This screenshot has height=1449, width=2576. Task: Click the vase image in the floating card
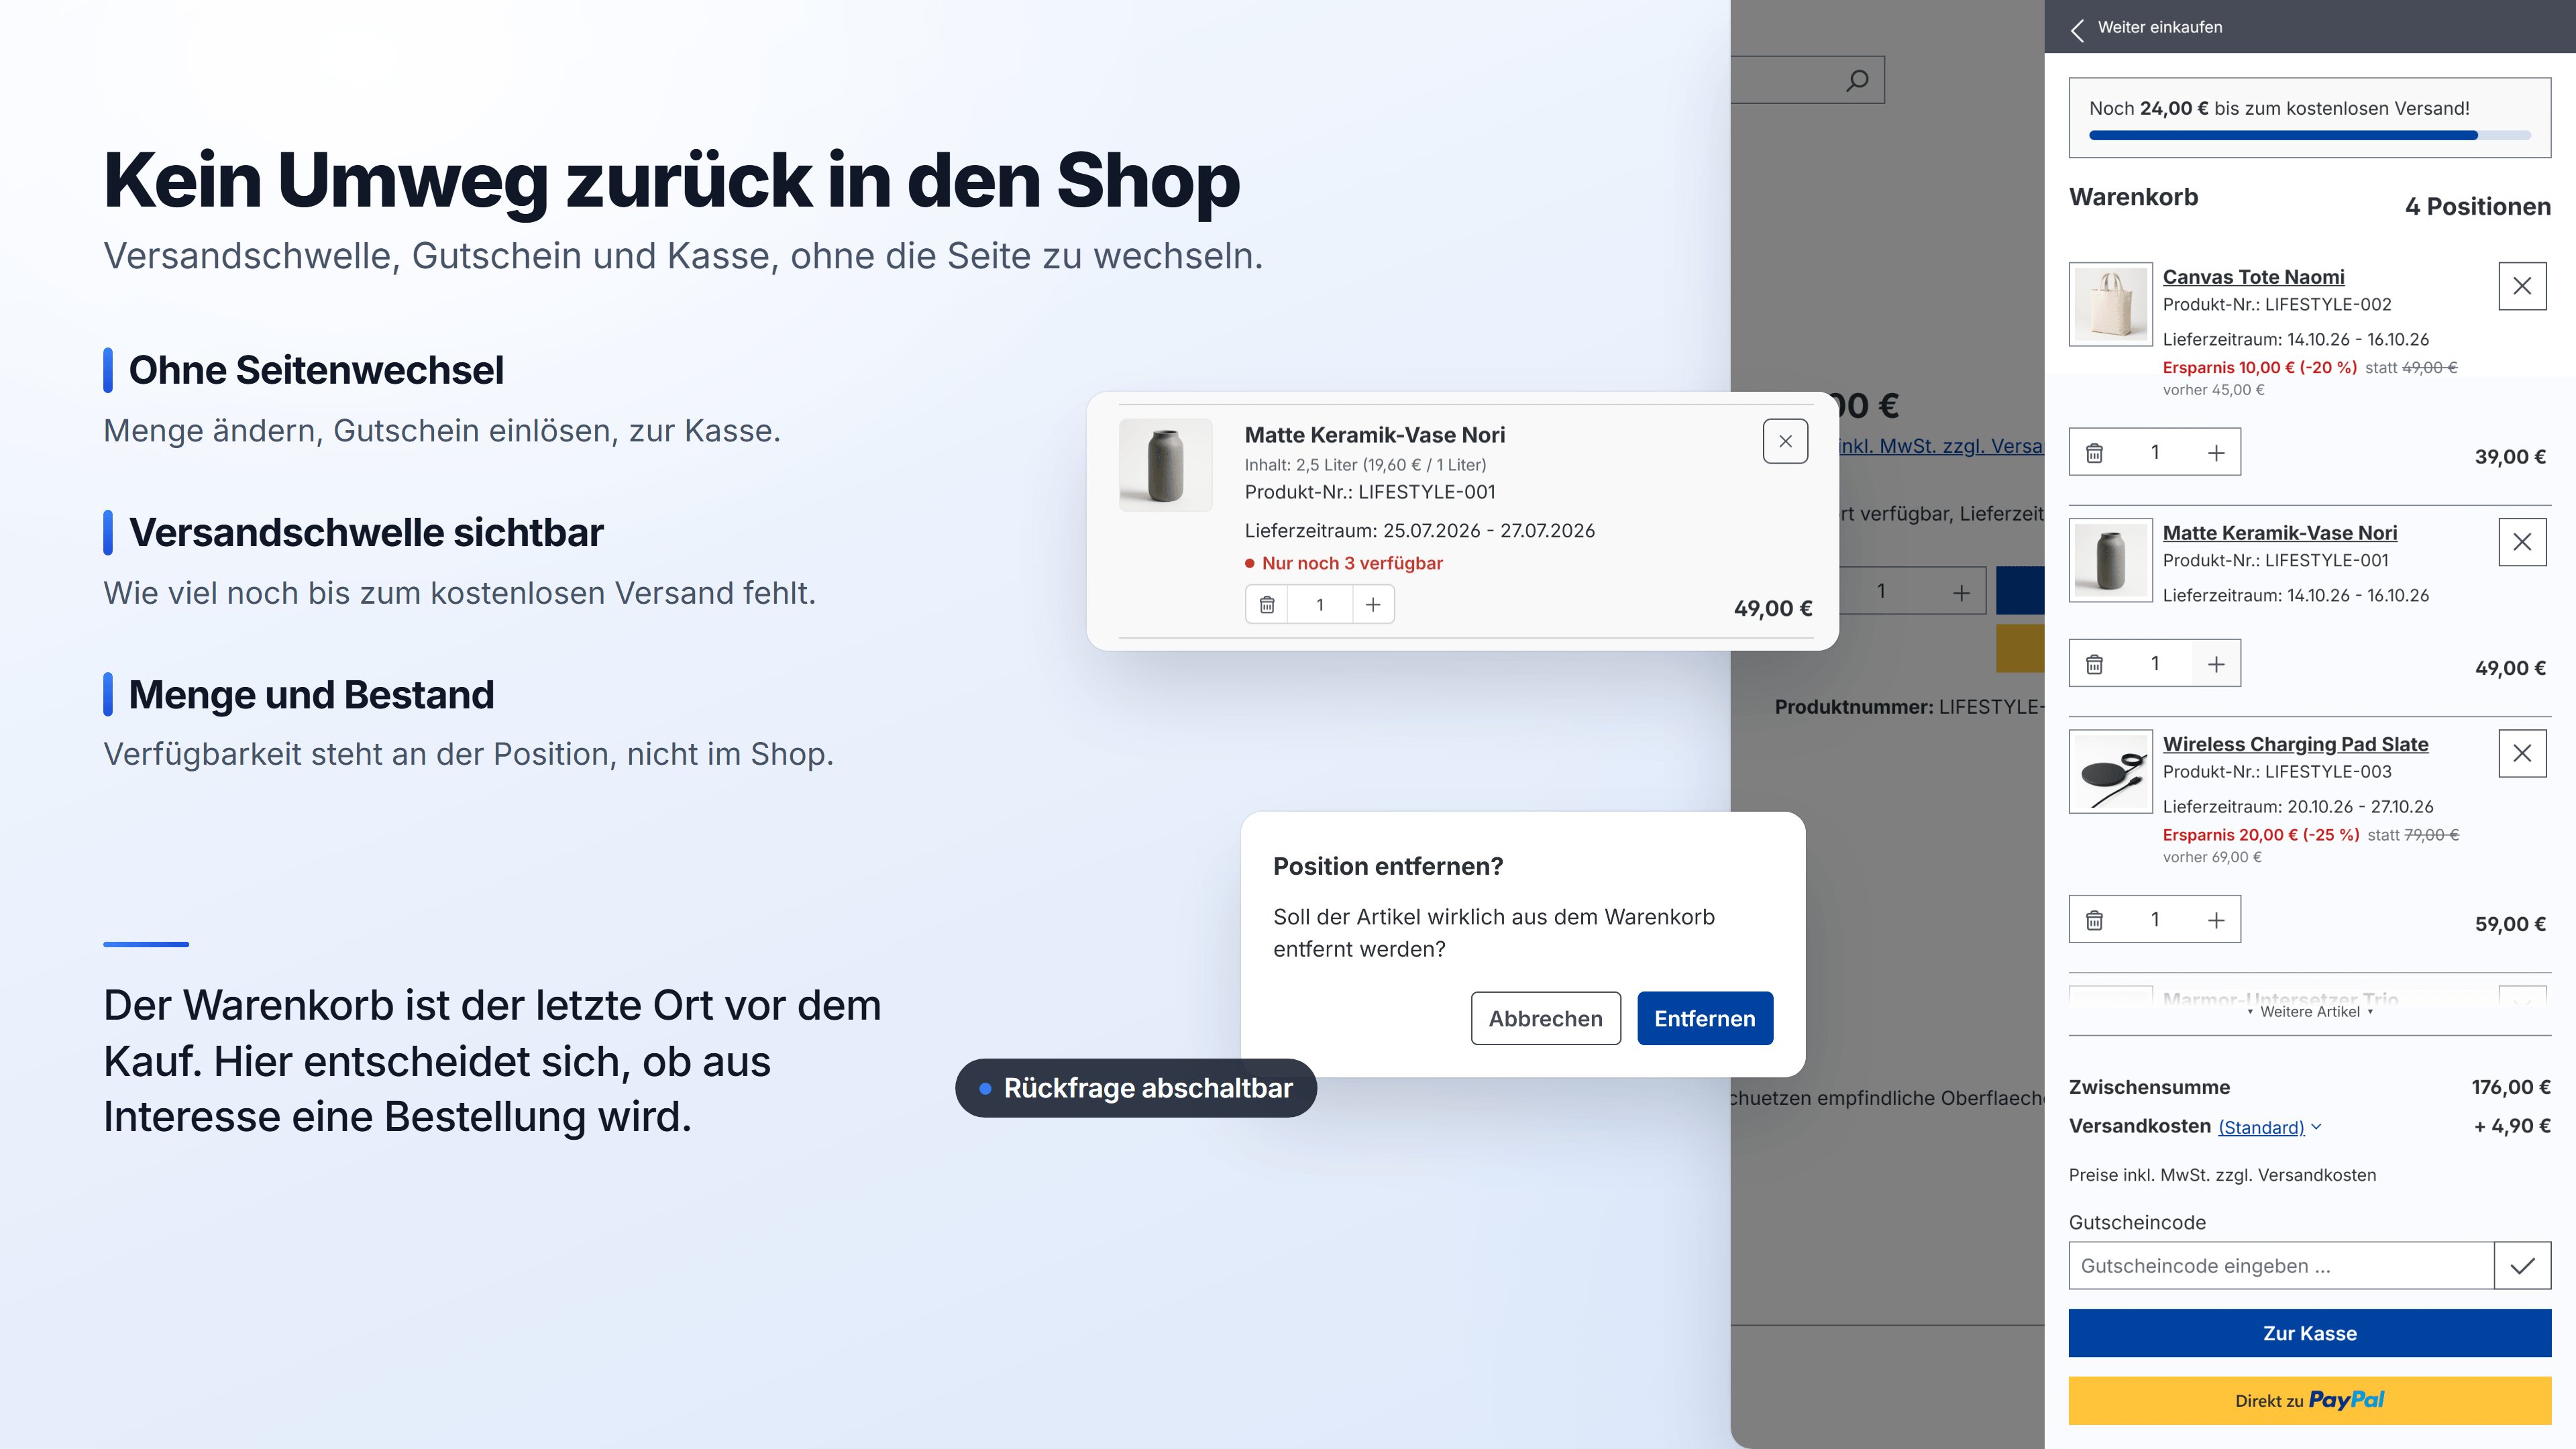[x=1165, y=465]
